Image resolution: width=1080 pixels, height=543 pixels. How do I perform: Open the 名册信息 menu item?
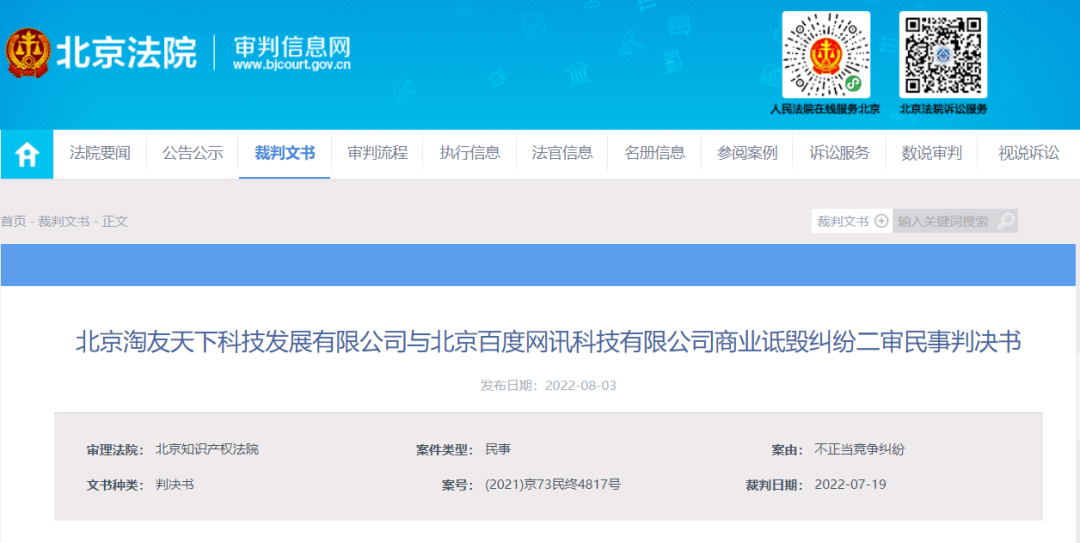coord(654,153)
